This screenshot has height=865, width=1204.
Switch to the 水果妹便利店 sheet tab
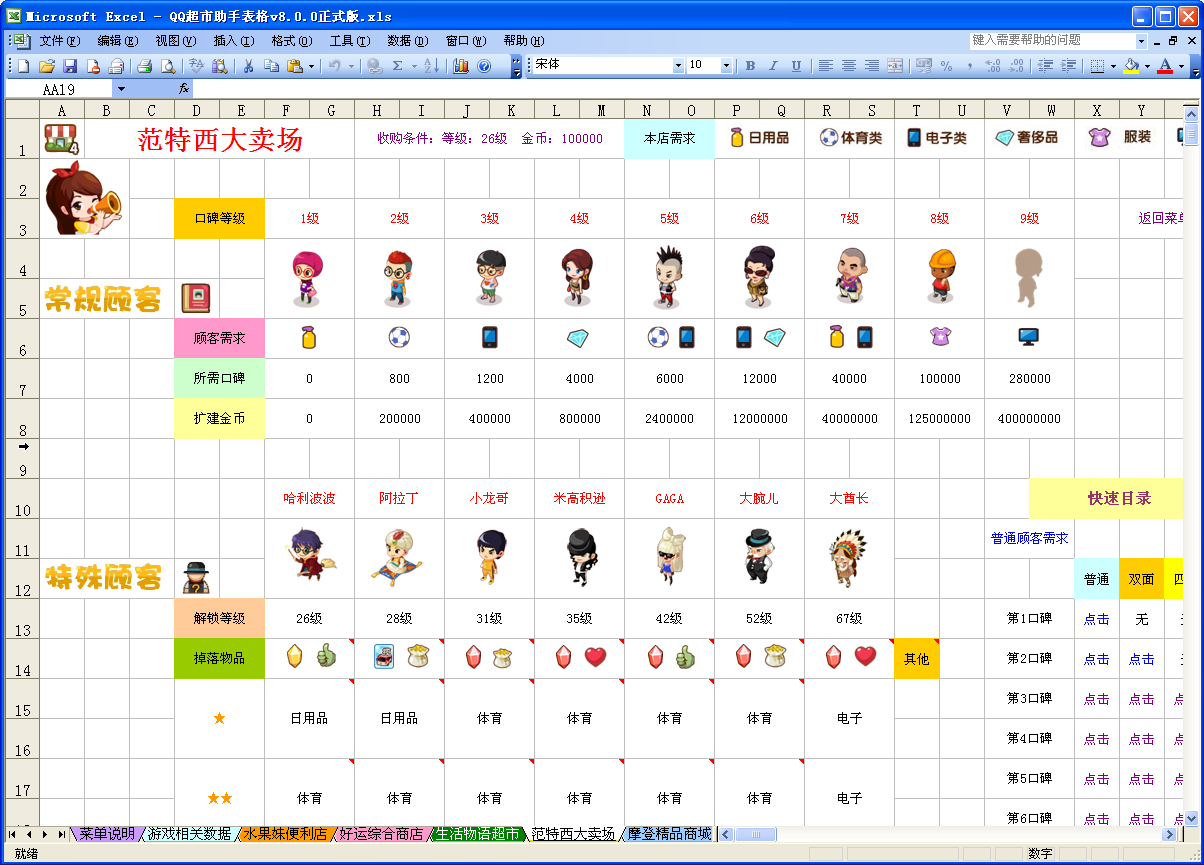click(x=284, y=834)
